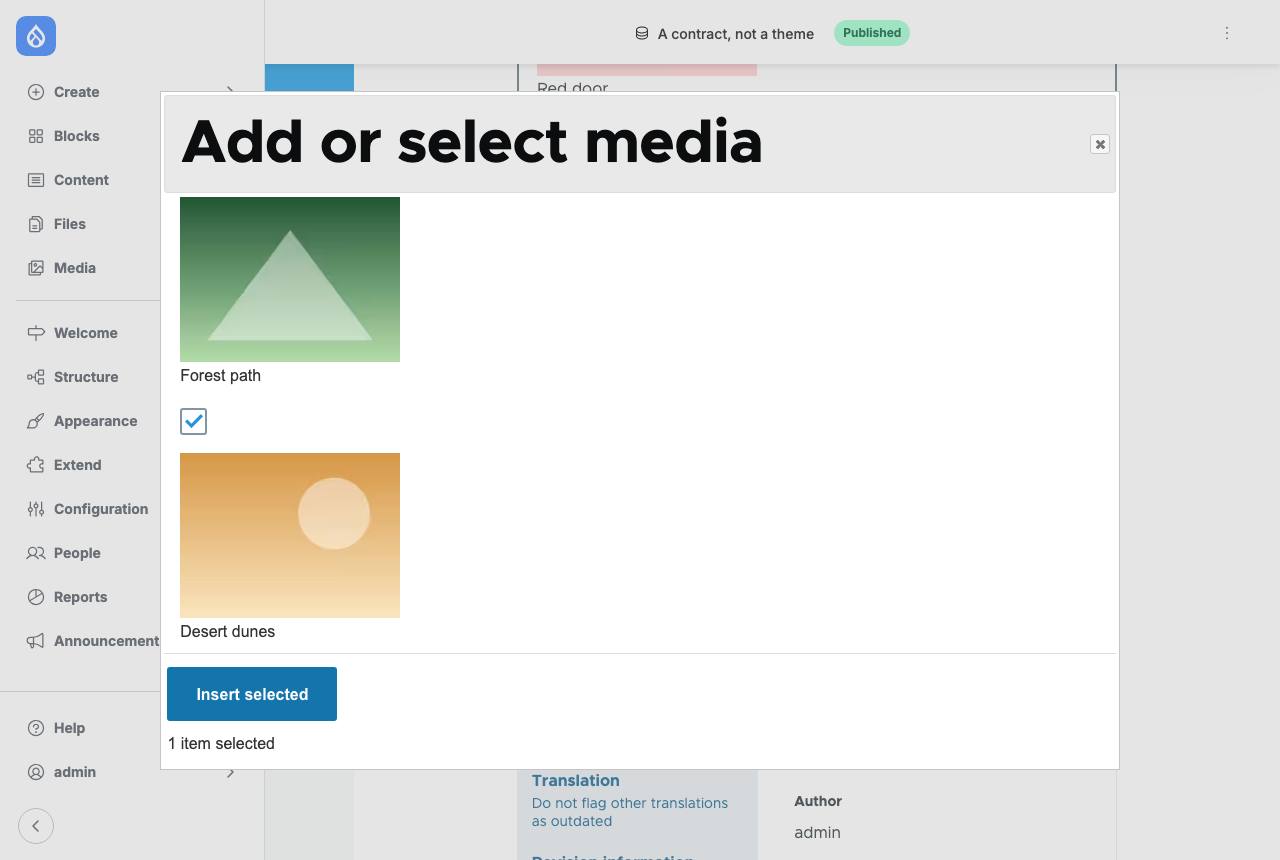
Task: Click the database icon beside page title
Action: point(642,33)
